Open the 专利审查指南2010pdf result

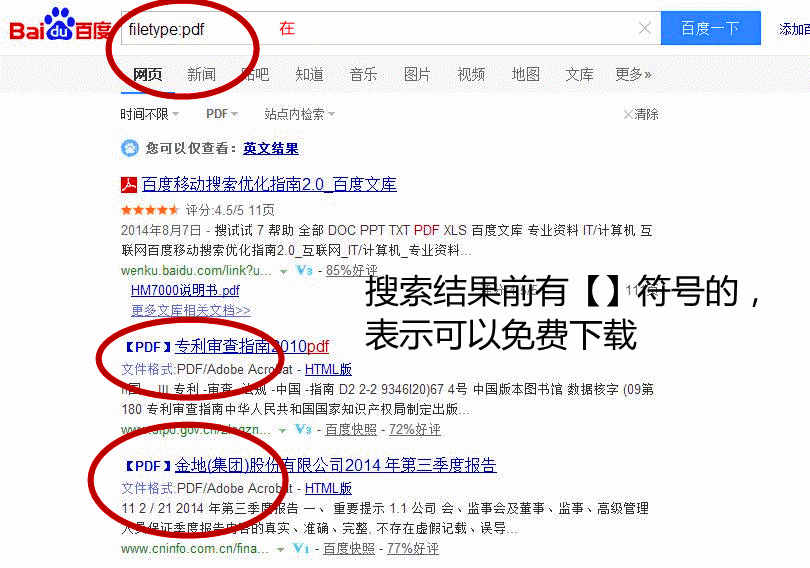point(252,346)
